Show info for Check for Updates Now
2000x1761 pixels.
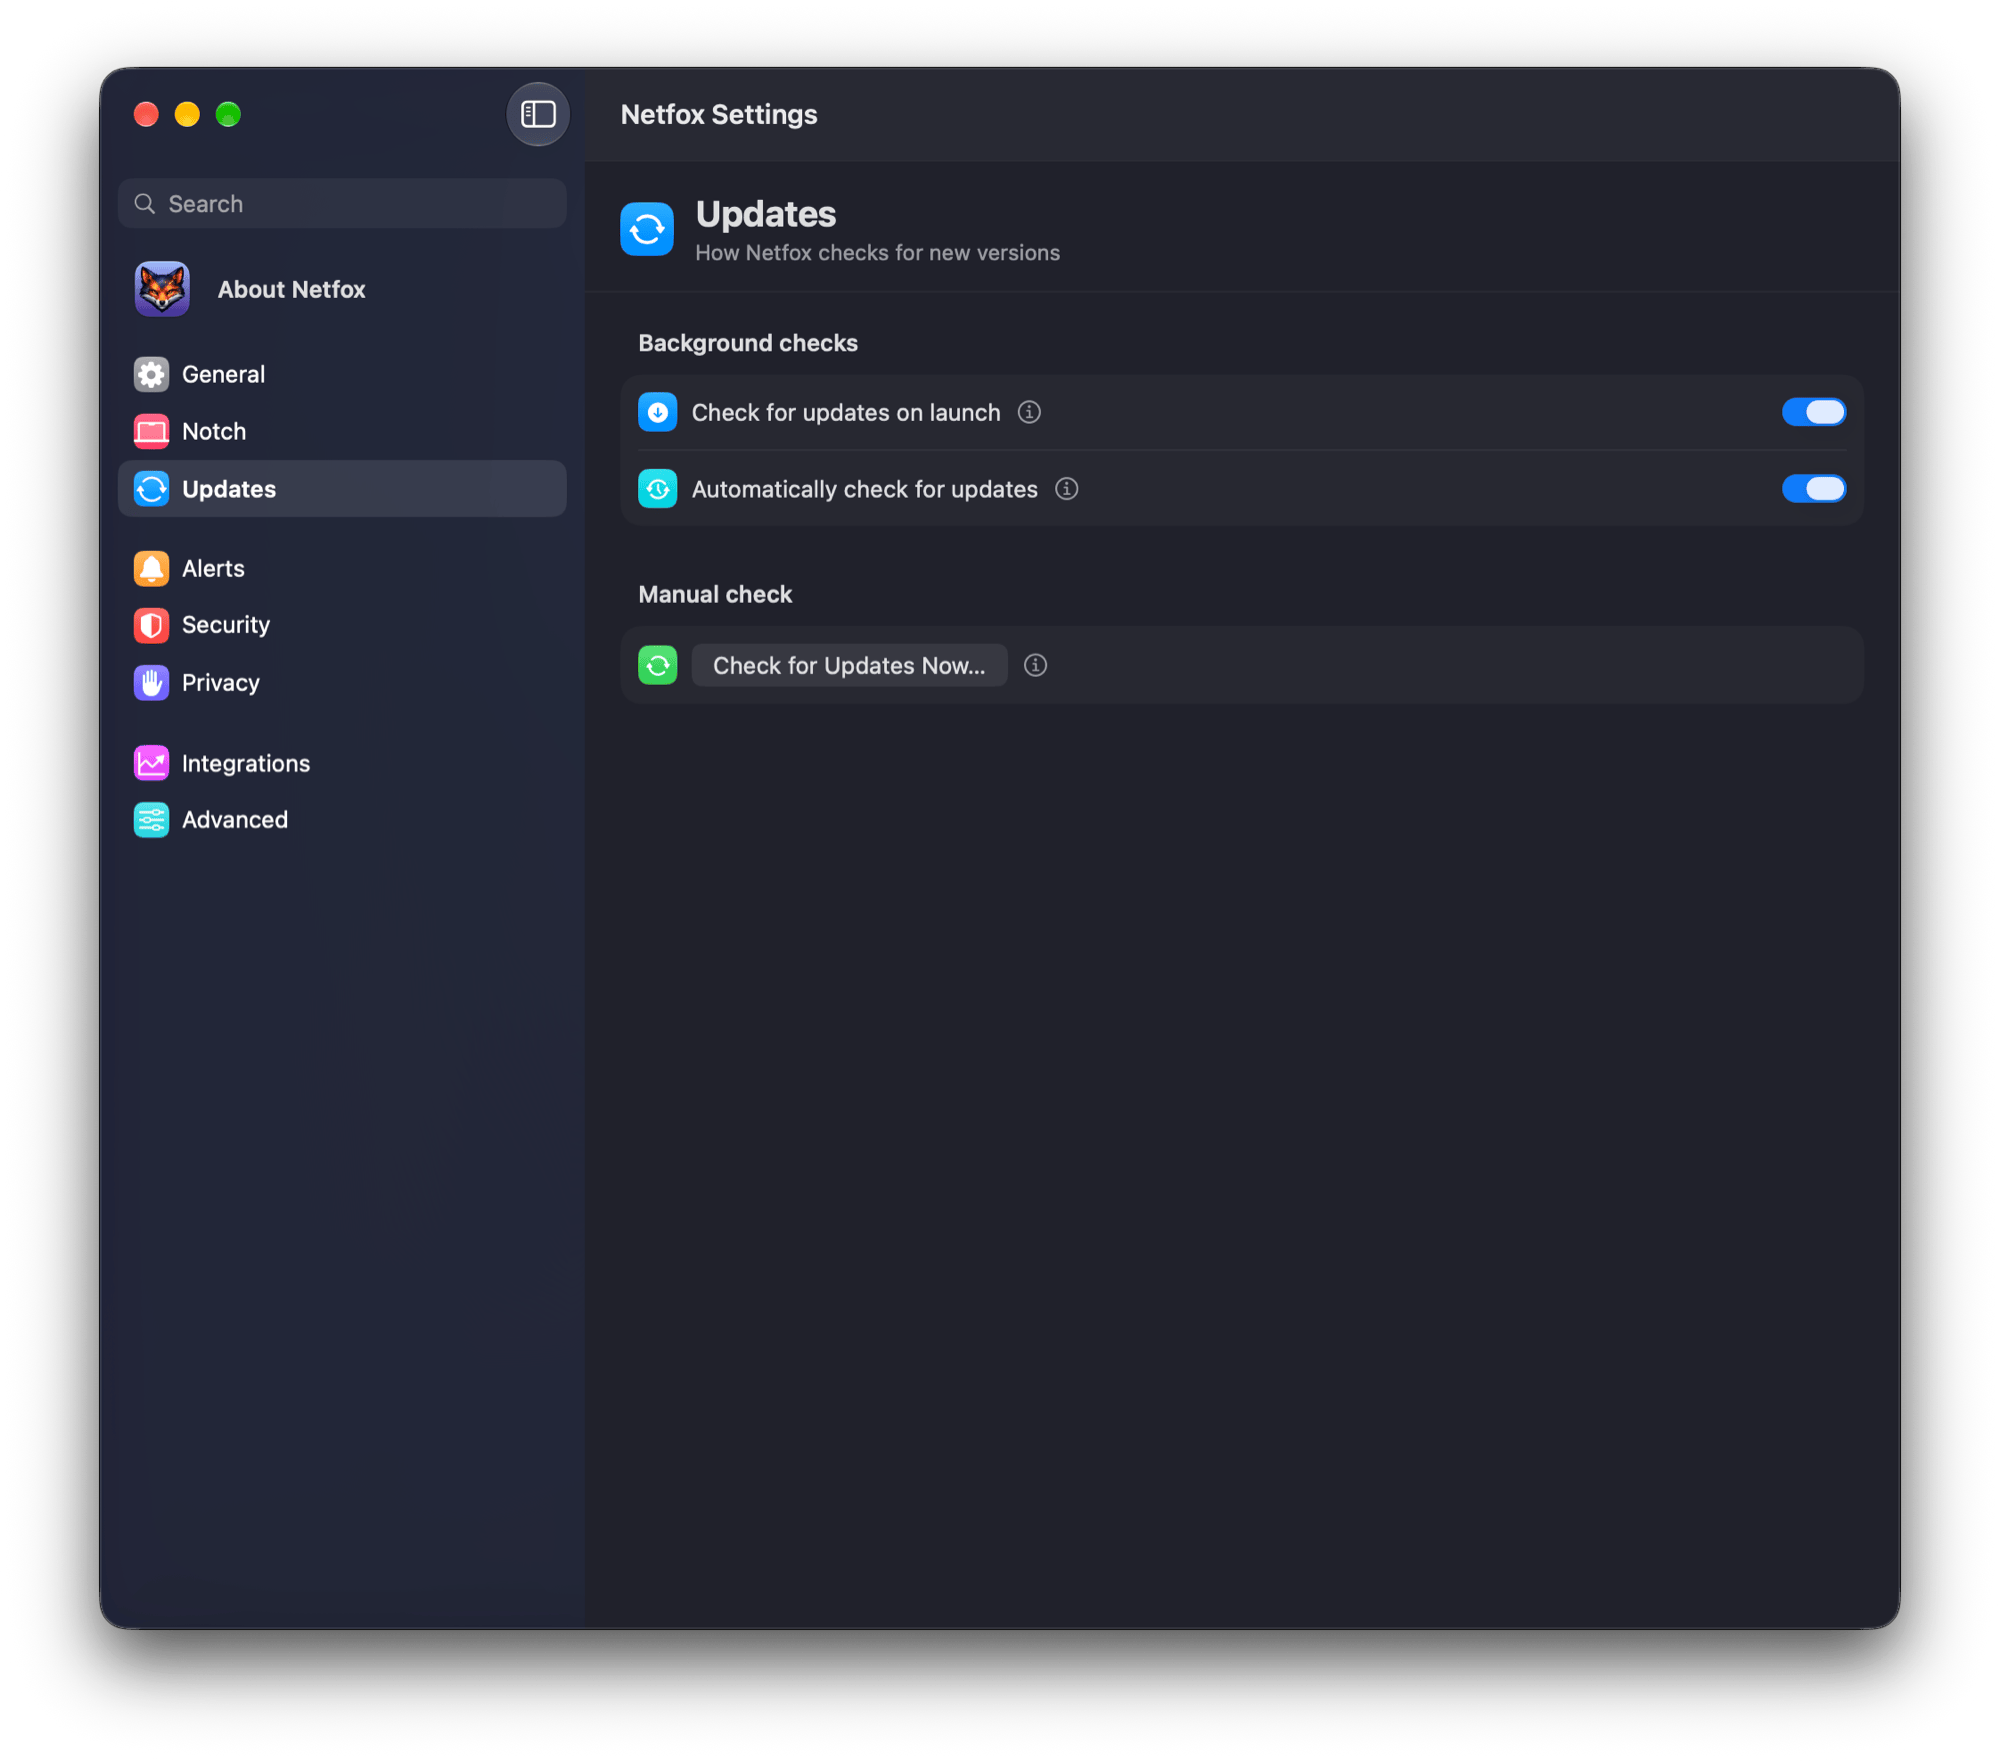click(1036, 665)
